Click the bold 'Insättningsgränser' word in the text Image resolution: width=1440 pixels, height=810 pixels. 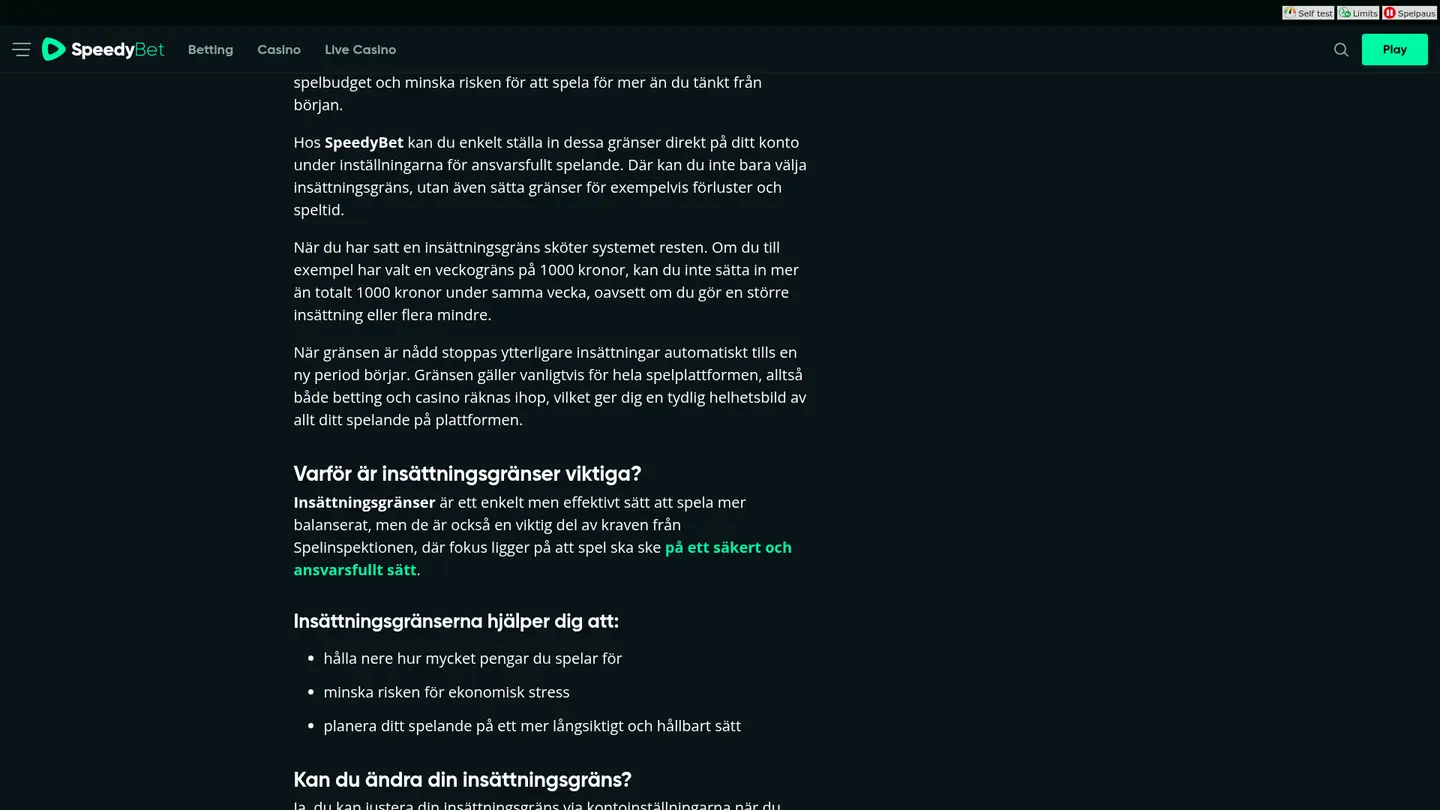click(x=364, y=502)
